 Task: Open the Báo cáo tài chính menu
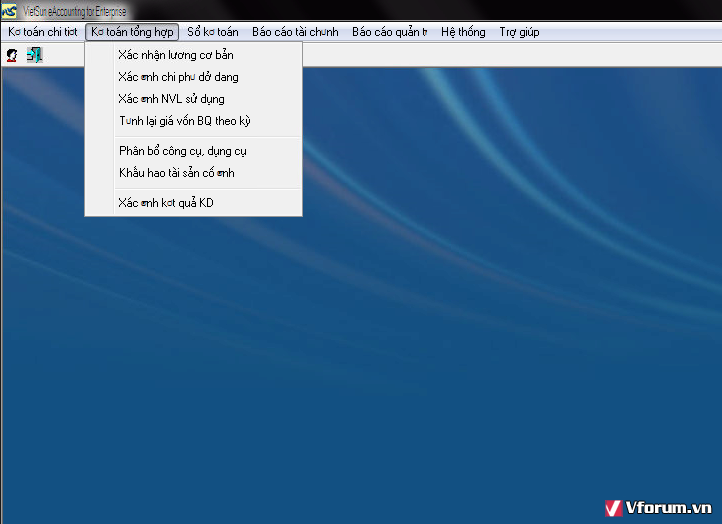pos(294,32)
